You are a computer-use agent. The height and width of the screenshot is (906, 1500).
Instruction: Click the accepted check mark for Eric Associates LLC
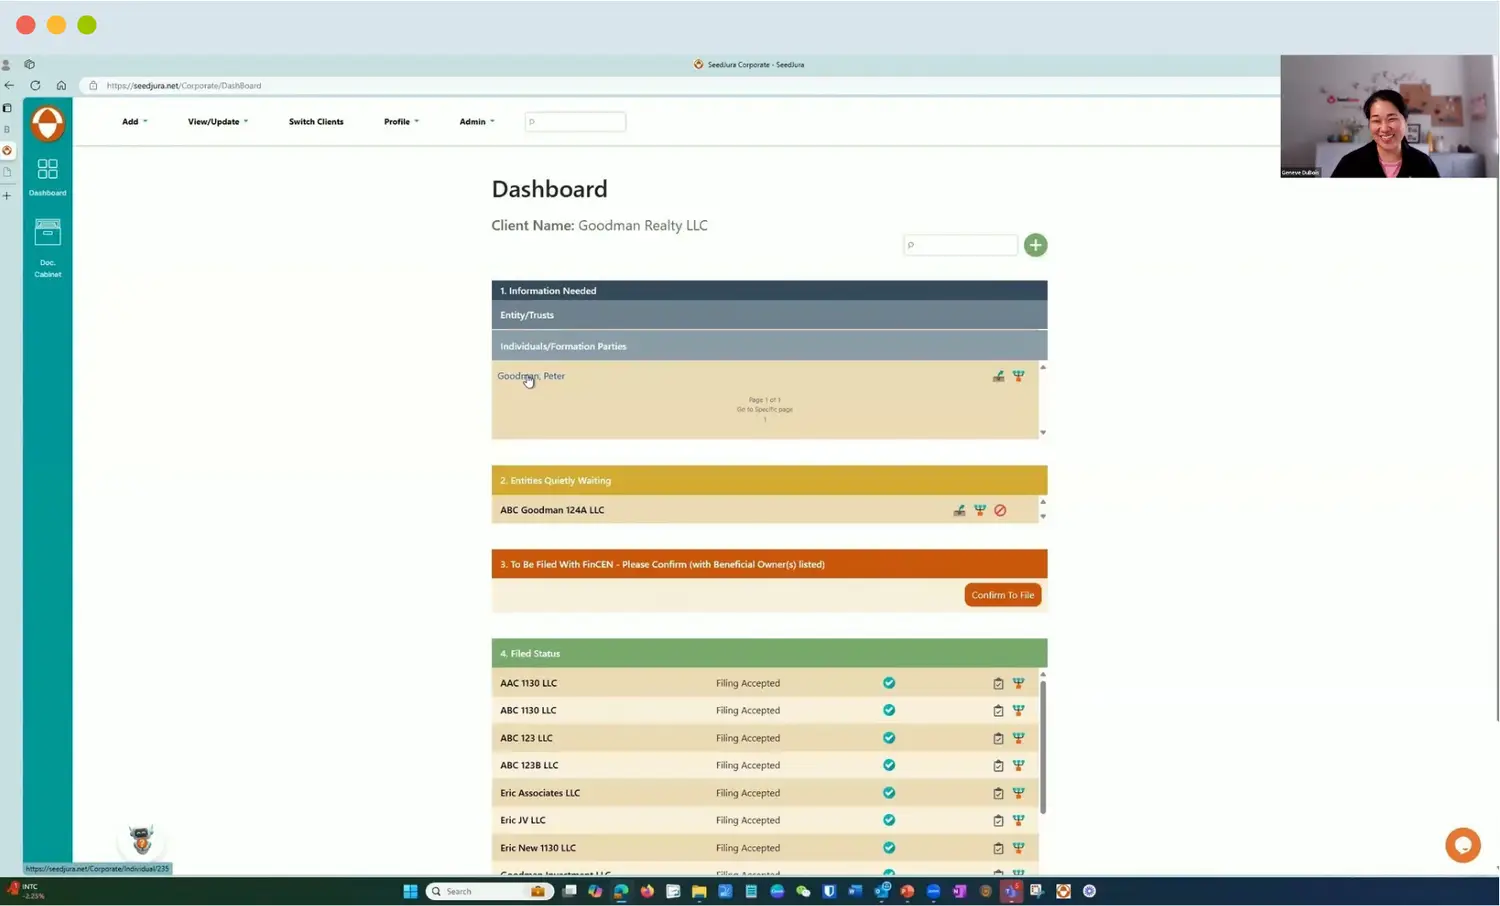889,793
